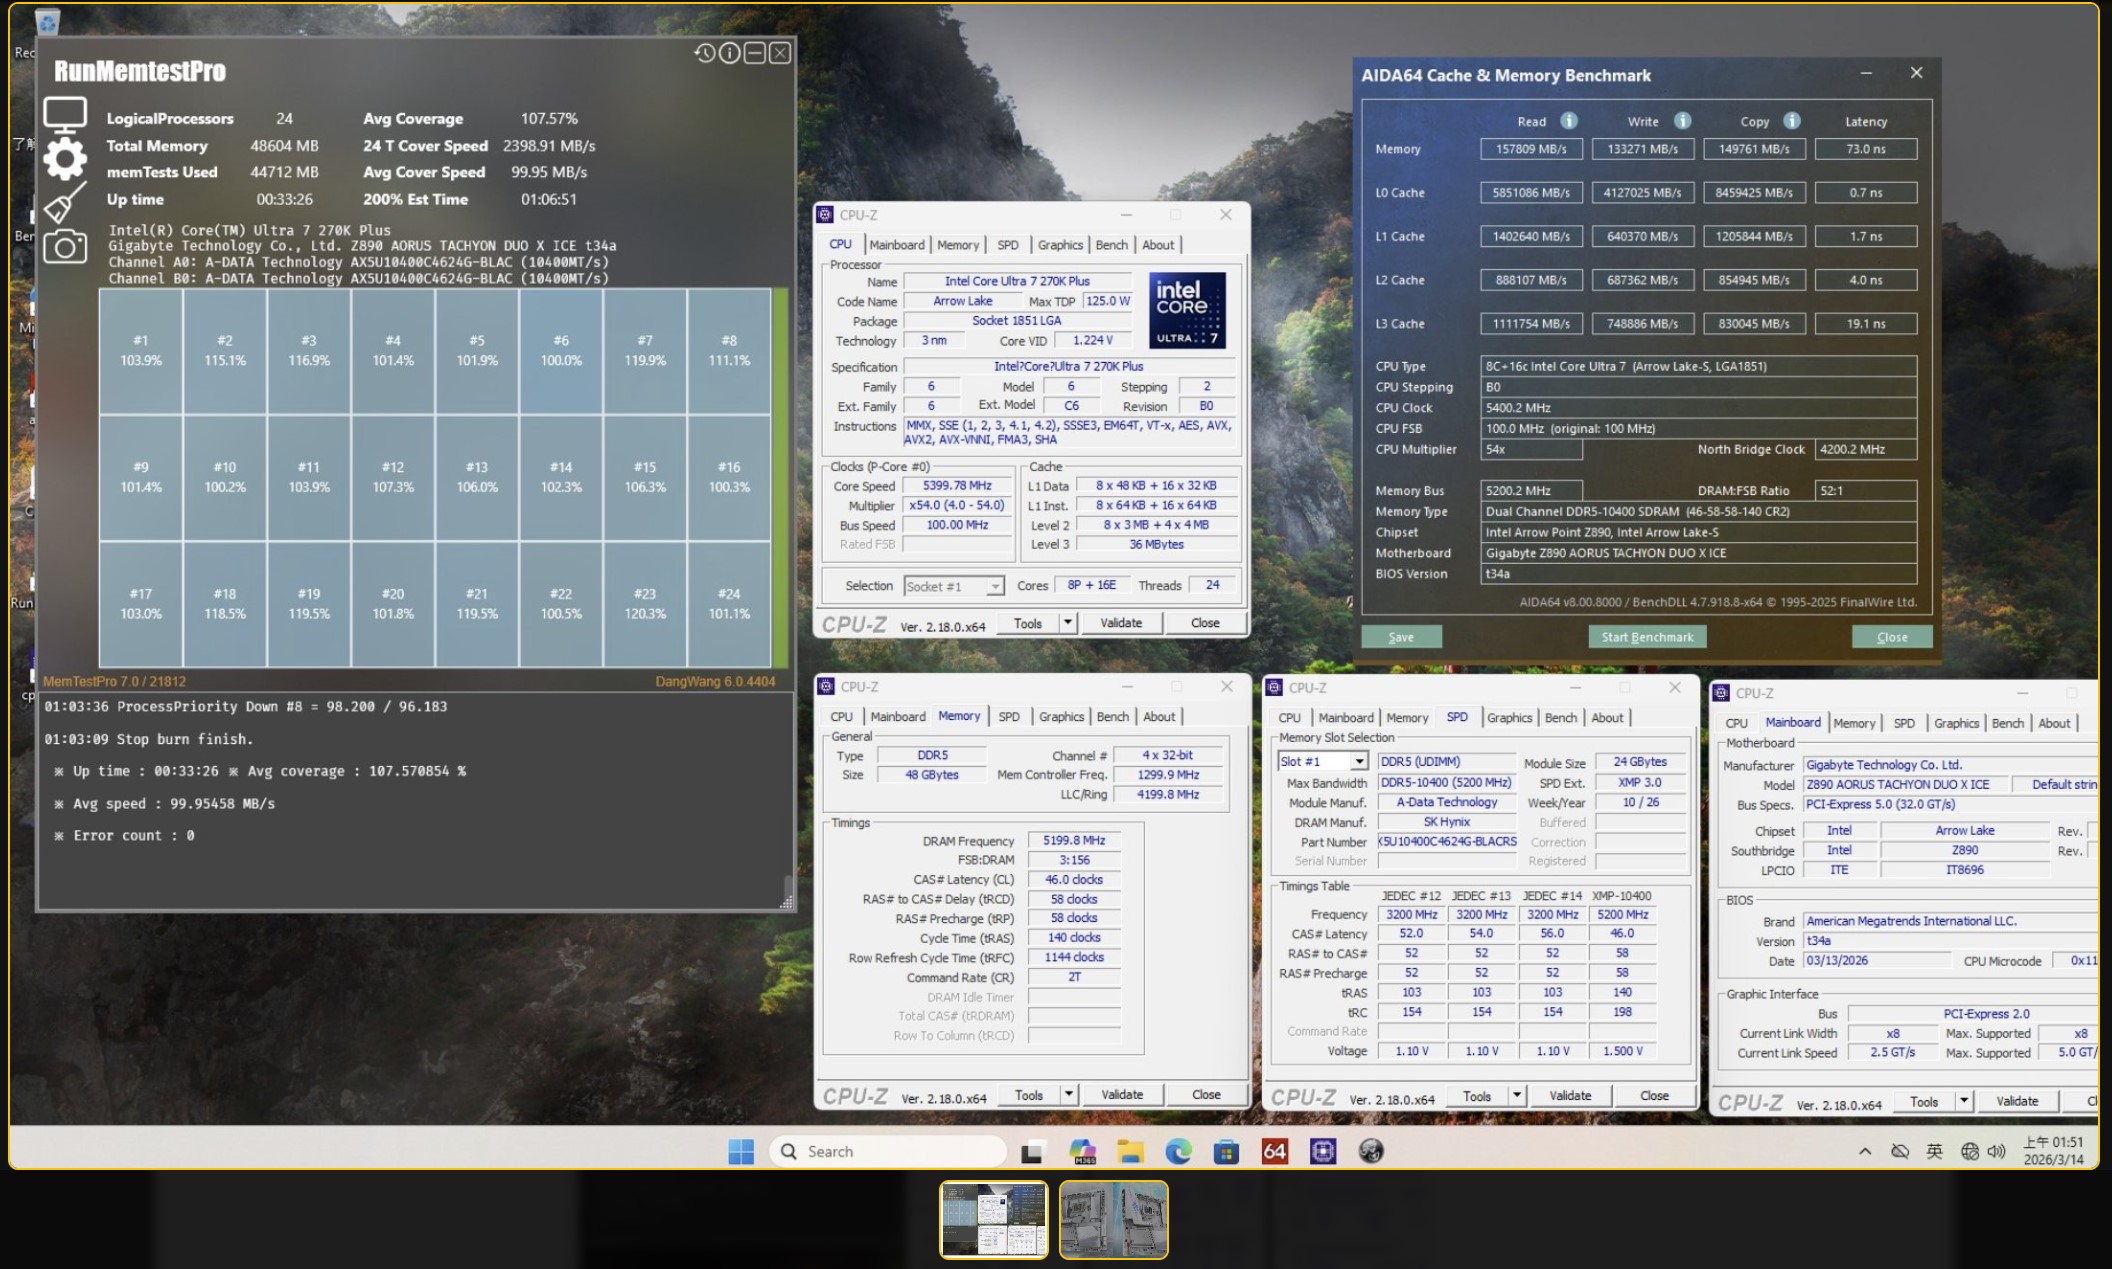Screen dimensions: 2112x1269
Task: Expand Tools dropdown arrow in CPU-Z SPD window
Action: 1517,1096
